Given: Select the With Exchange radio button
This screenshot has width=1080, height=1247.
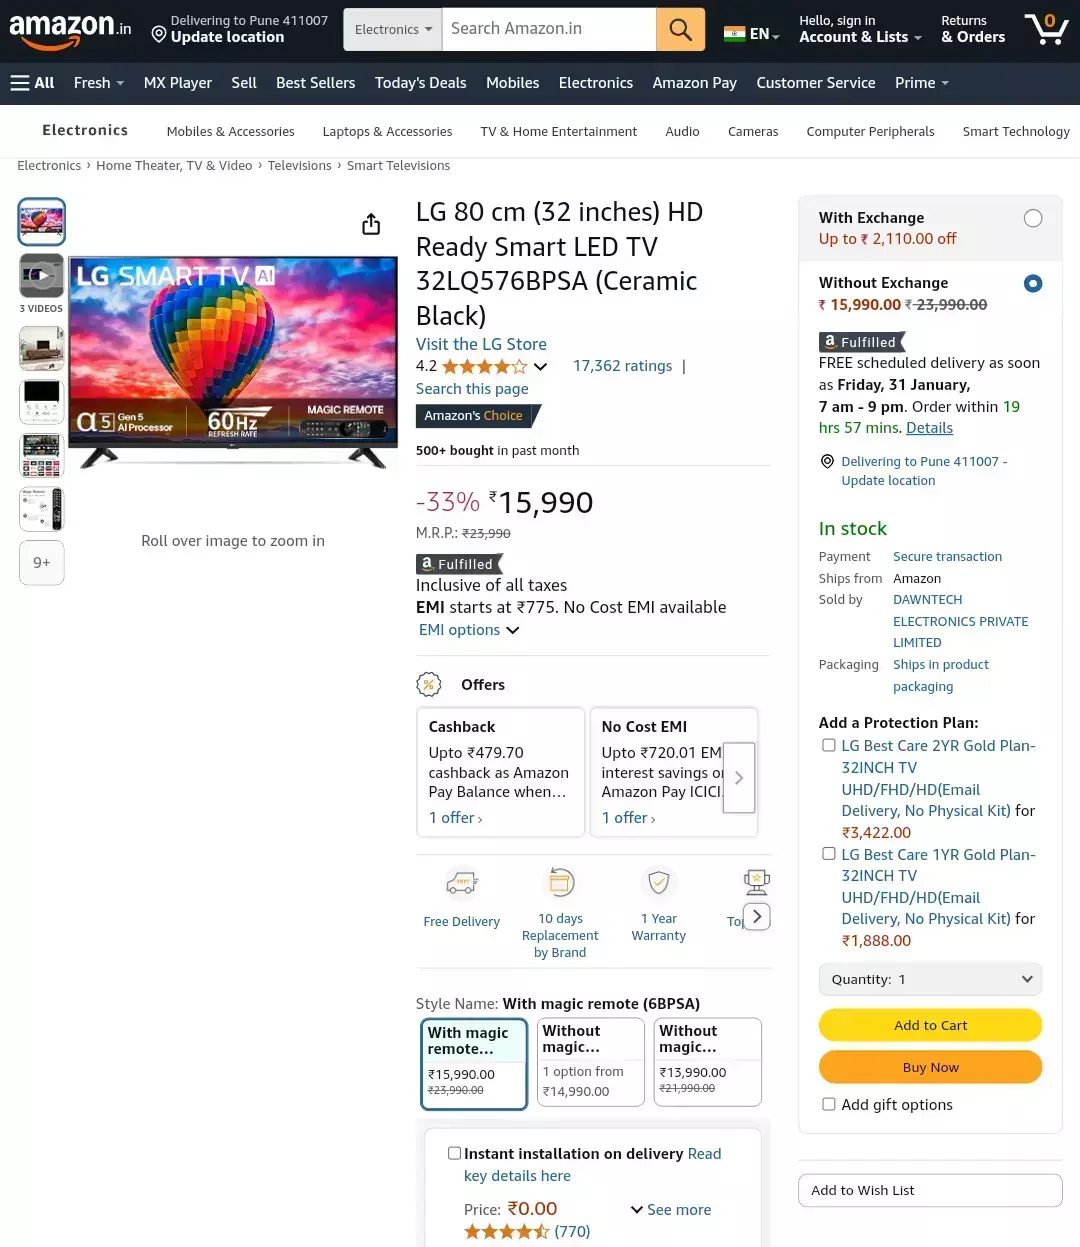Looking at the screenshot, I should (1033, 218).
